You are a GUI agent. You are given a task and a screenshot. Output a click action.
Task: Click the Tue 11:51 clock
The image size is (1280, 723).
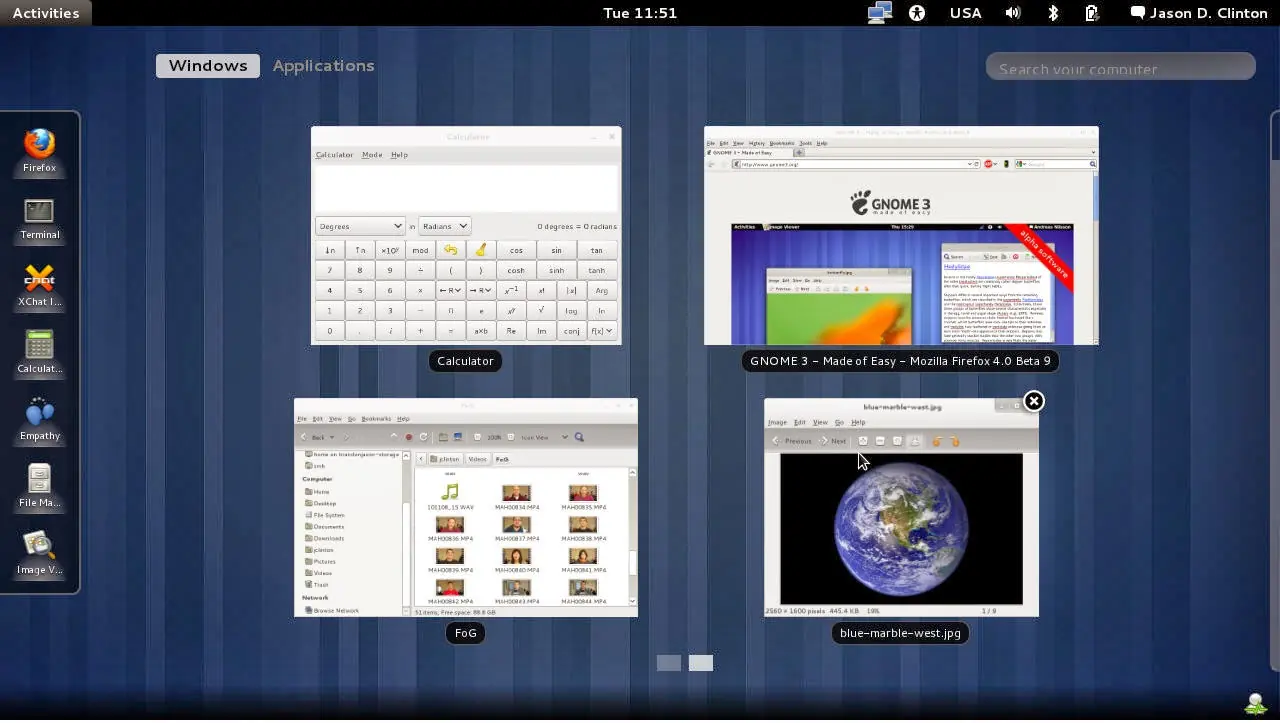640,13
